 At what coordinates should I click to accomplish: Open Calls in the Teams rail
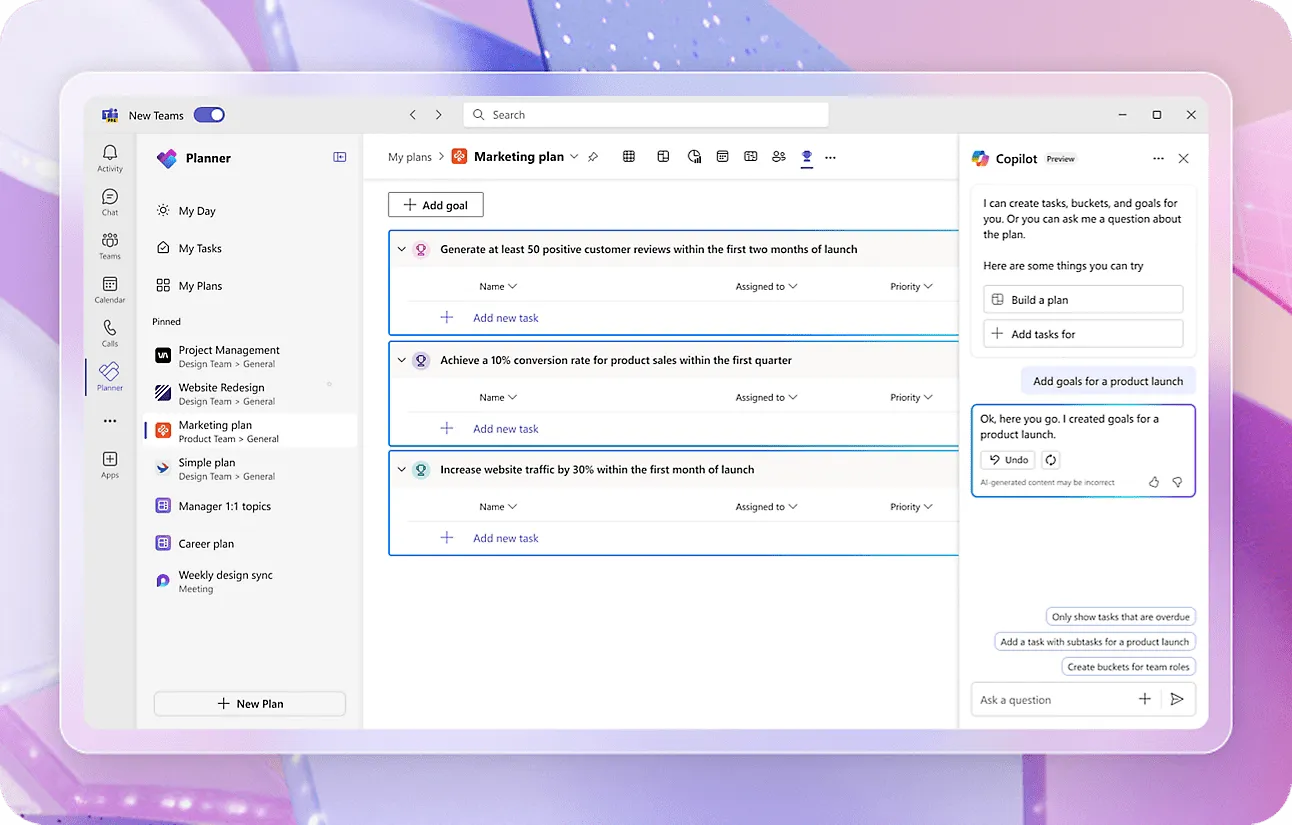click(x=110, y=333)
